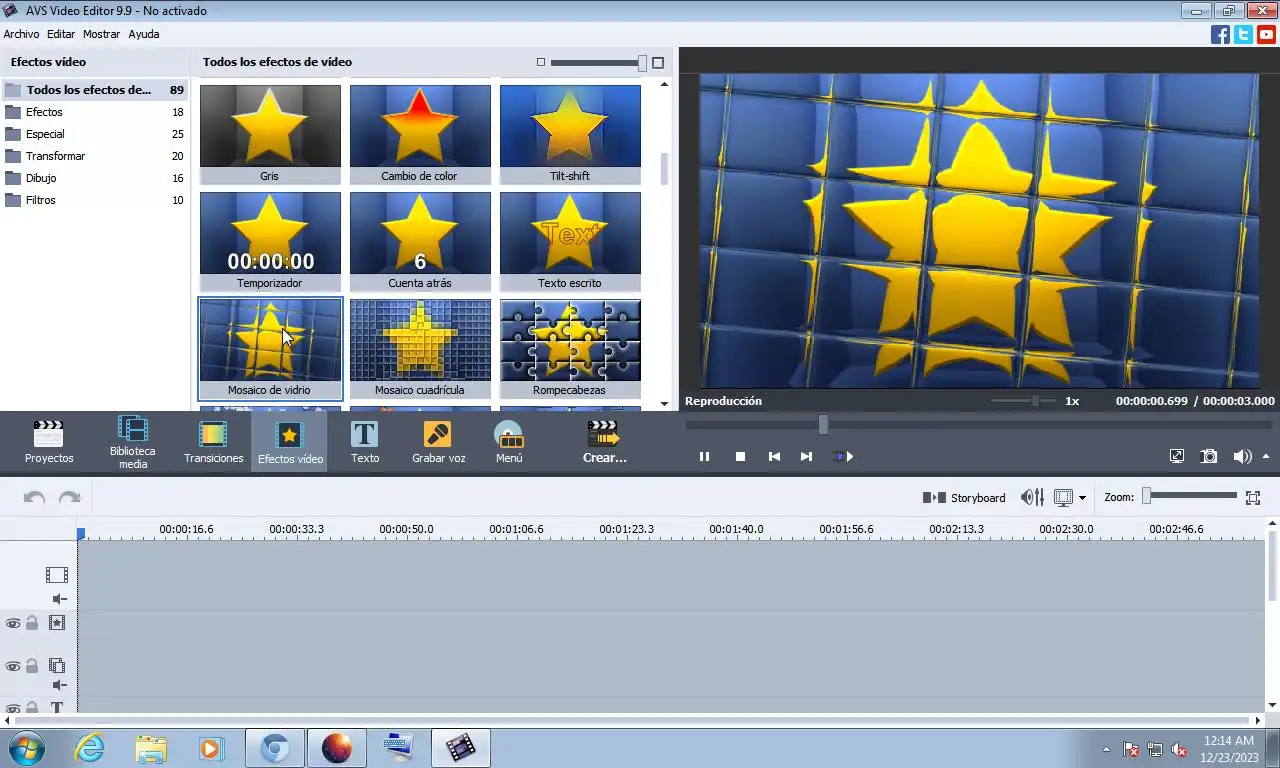Select the Dibujo category folder
1280x768 pixels.
click(94, 178)
